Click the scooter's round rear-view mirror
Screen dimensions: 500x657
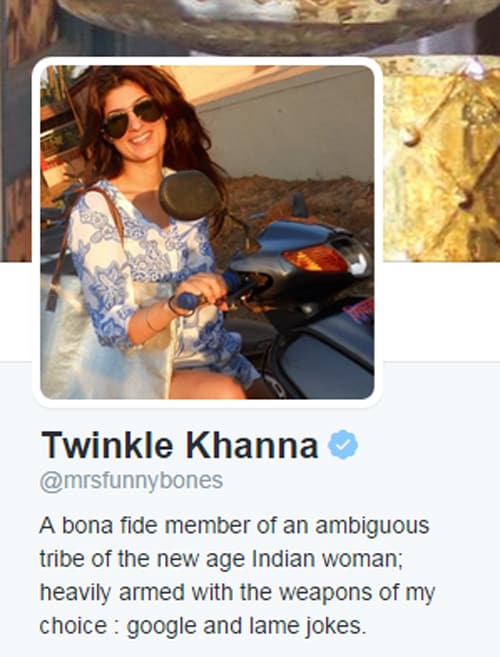pos(189,195)
